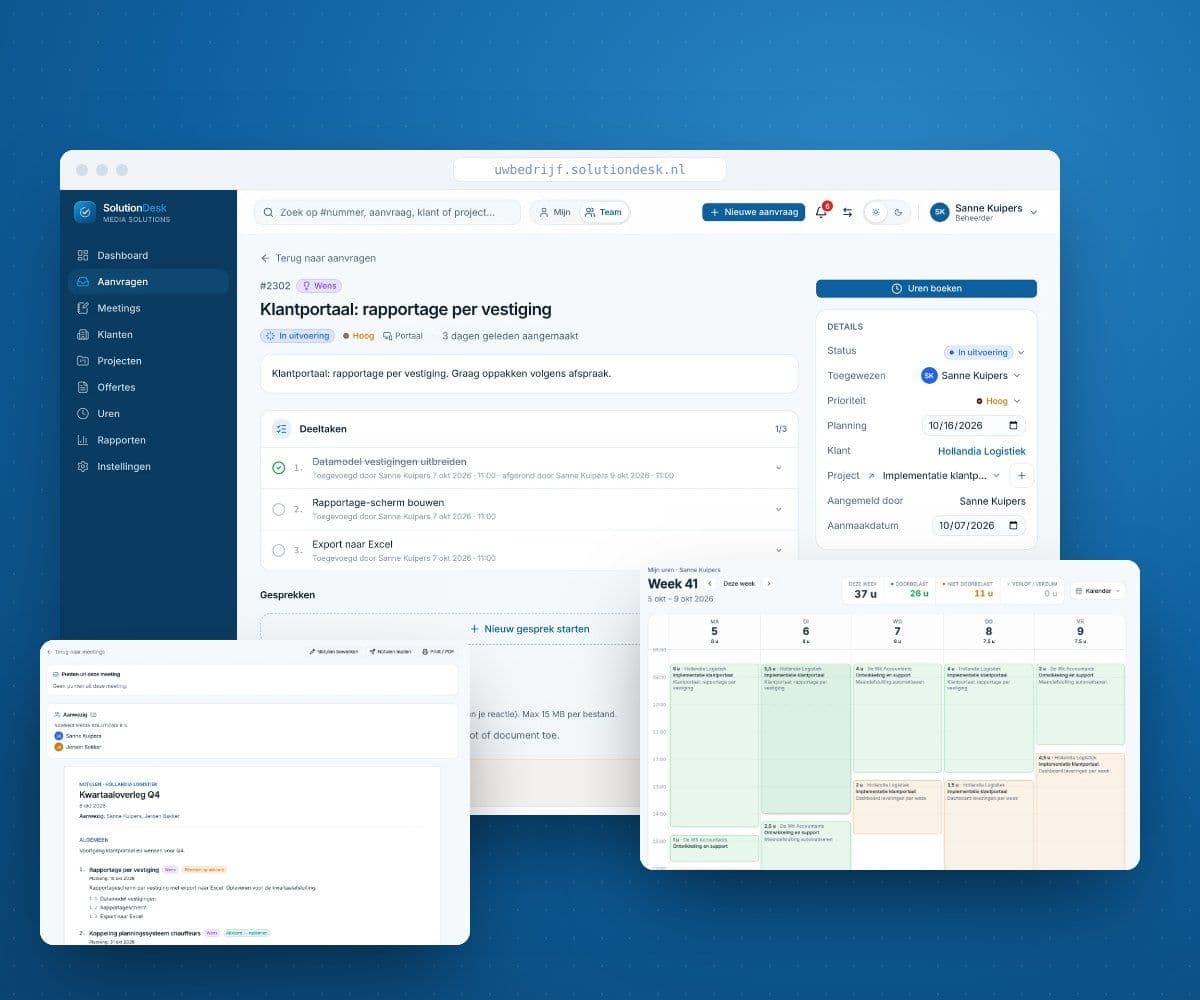Click the Friday 9 column header in calendar
This screenshot has width=1200, height=1000.
1080,631
